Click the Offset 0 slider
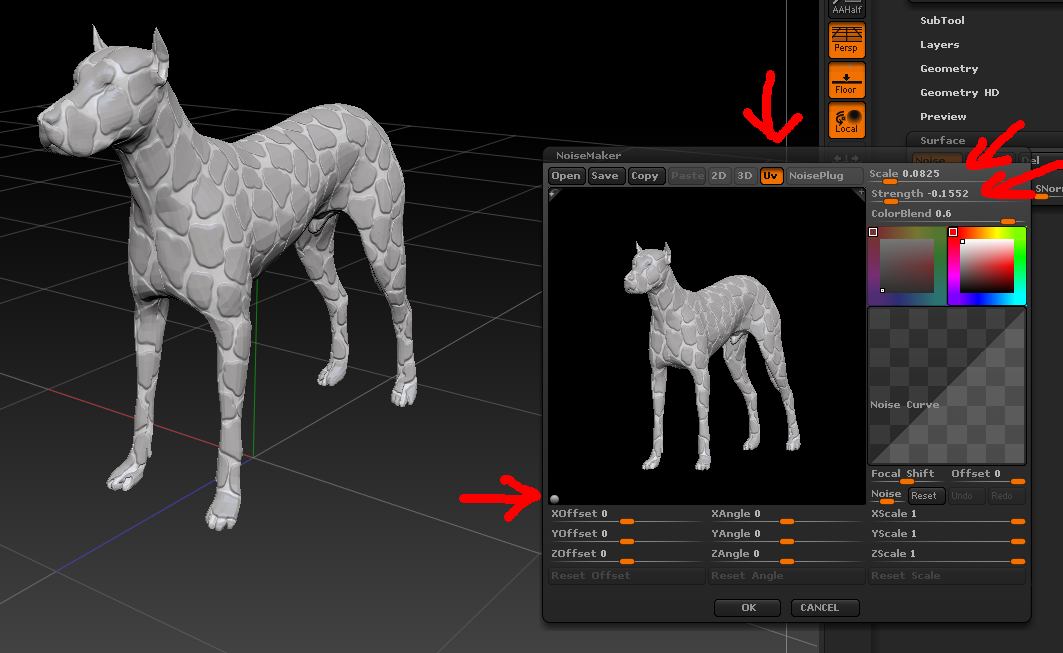The image size is (1063, 653). point(987,476)
